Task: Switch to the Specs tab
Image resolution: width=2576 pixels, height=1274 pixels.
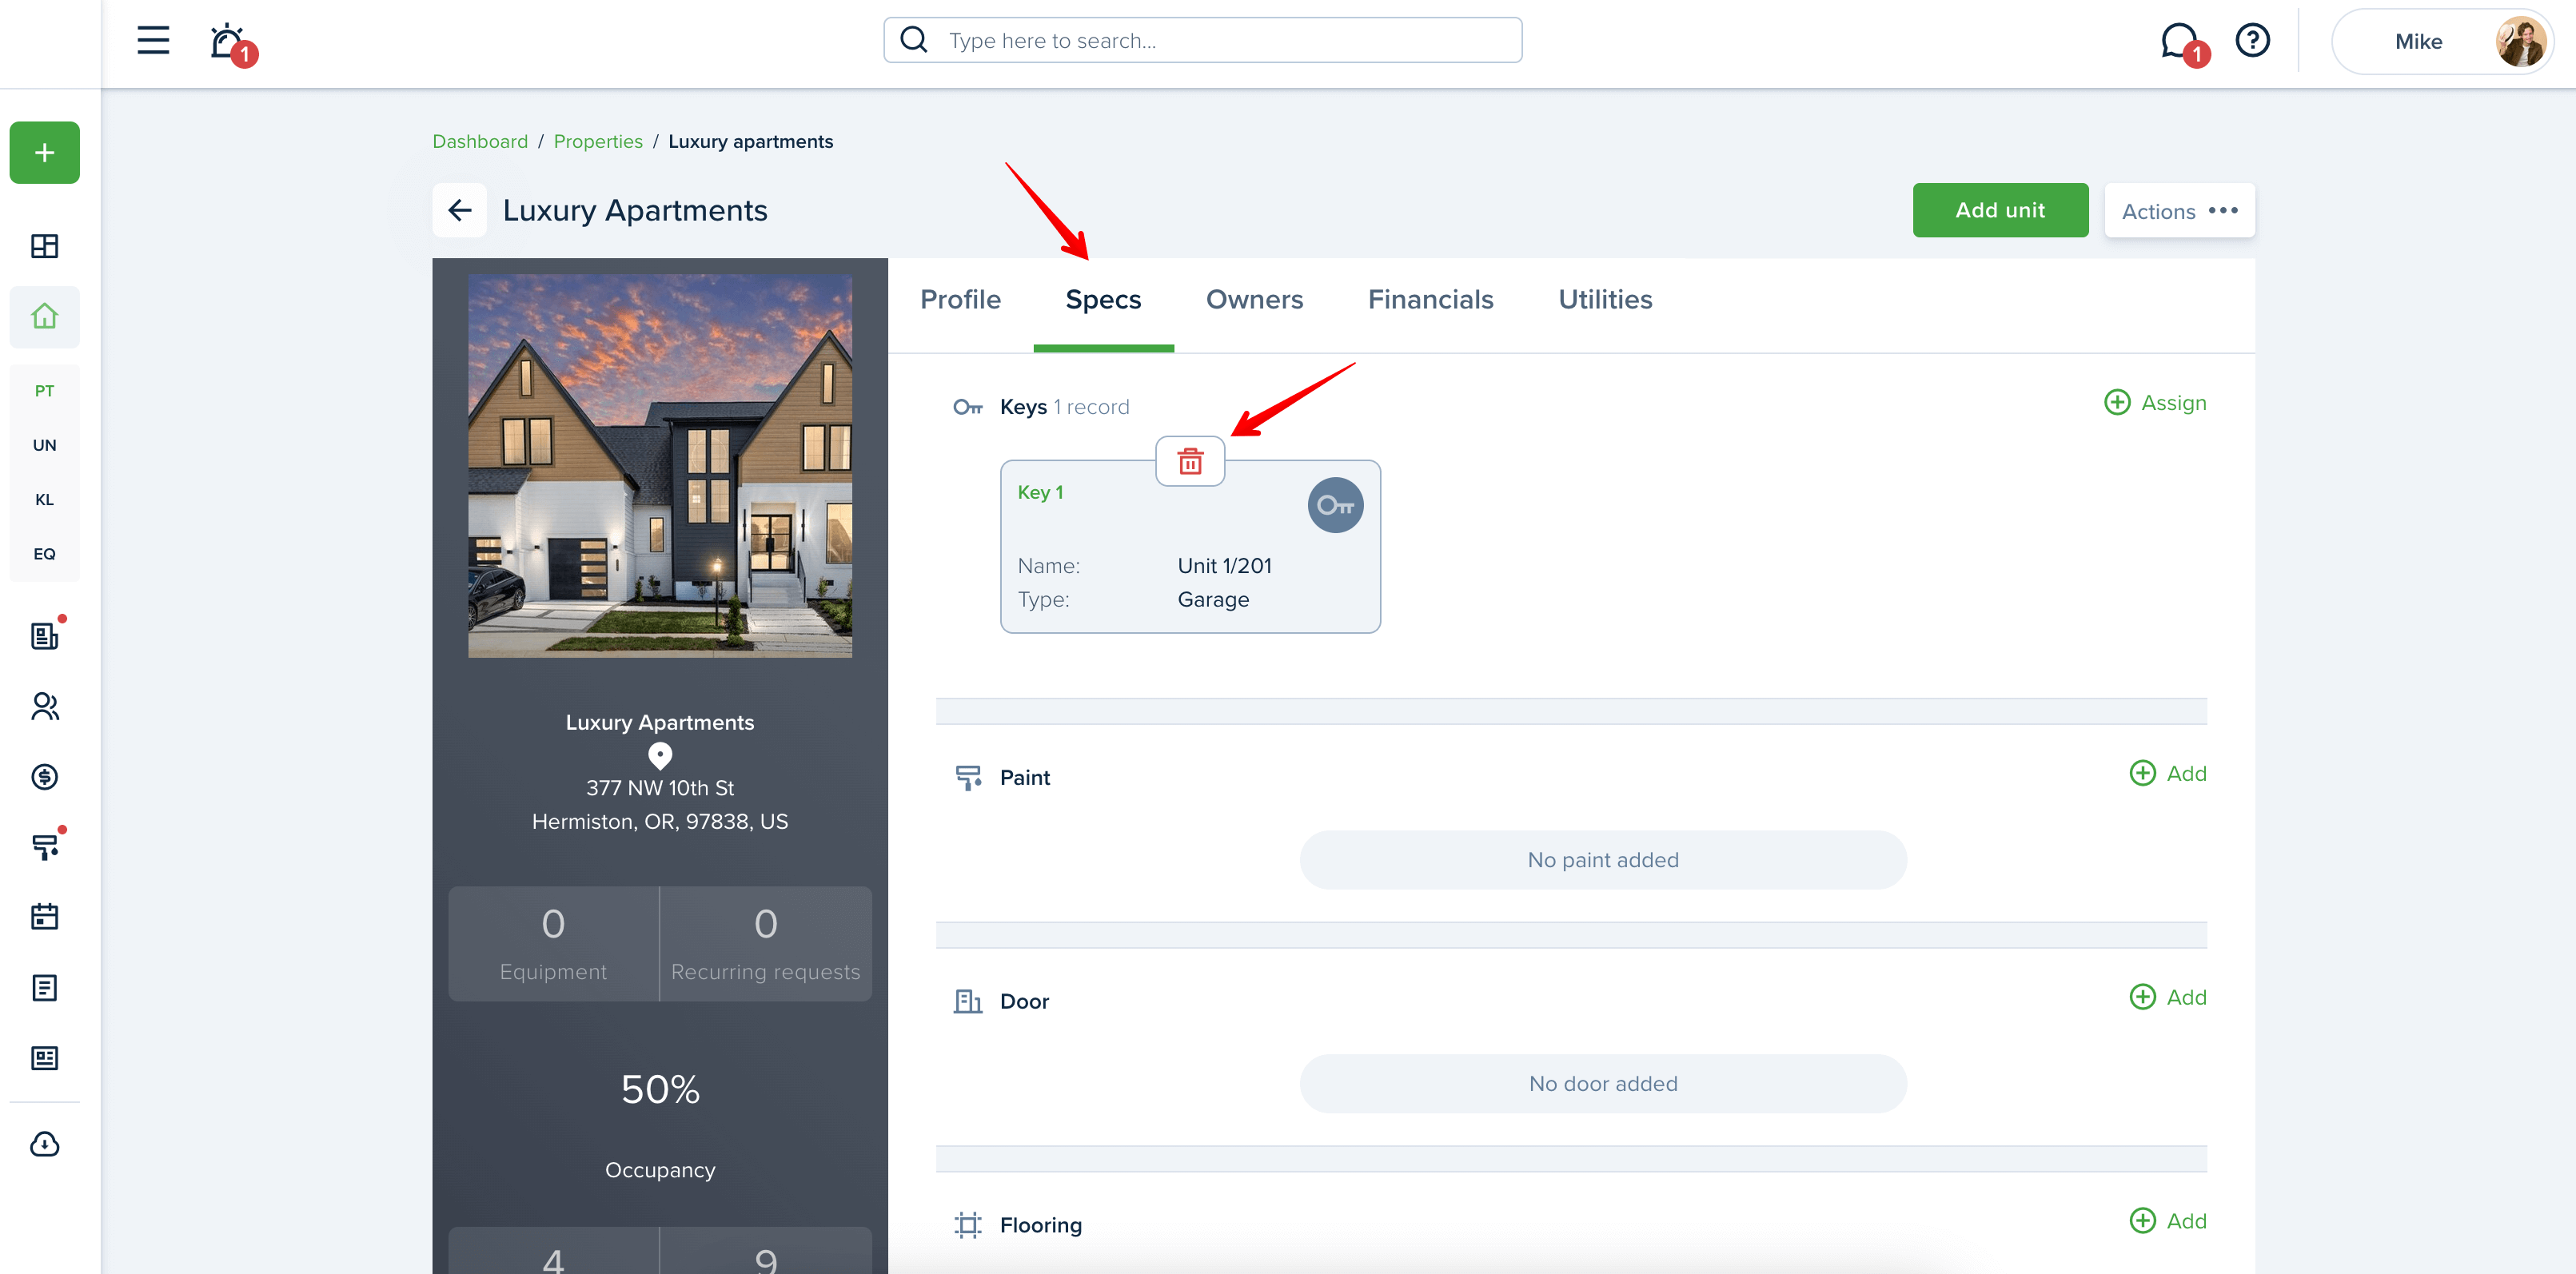Action: coord(1103,300)
